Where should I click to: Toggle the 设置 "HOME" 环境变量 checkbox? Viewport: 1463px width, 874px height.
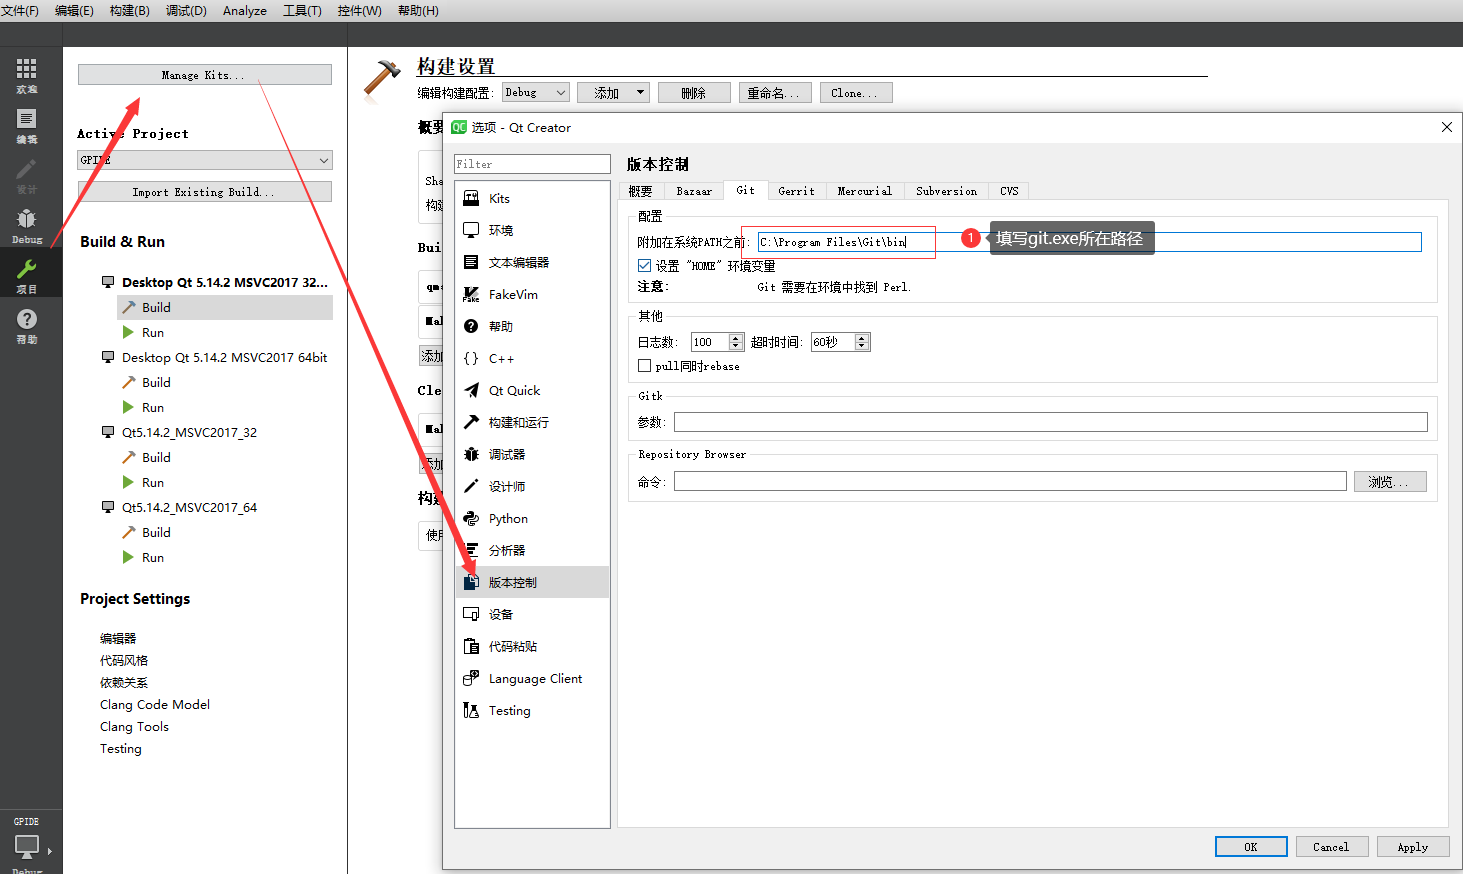click(x=644, y=266)
